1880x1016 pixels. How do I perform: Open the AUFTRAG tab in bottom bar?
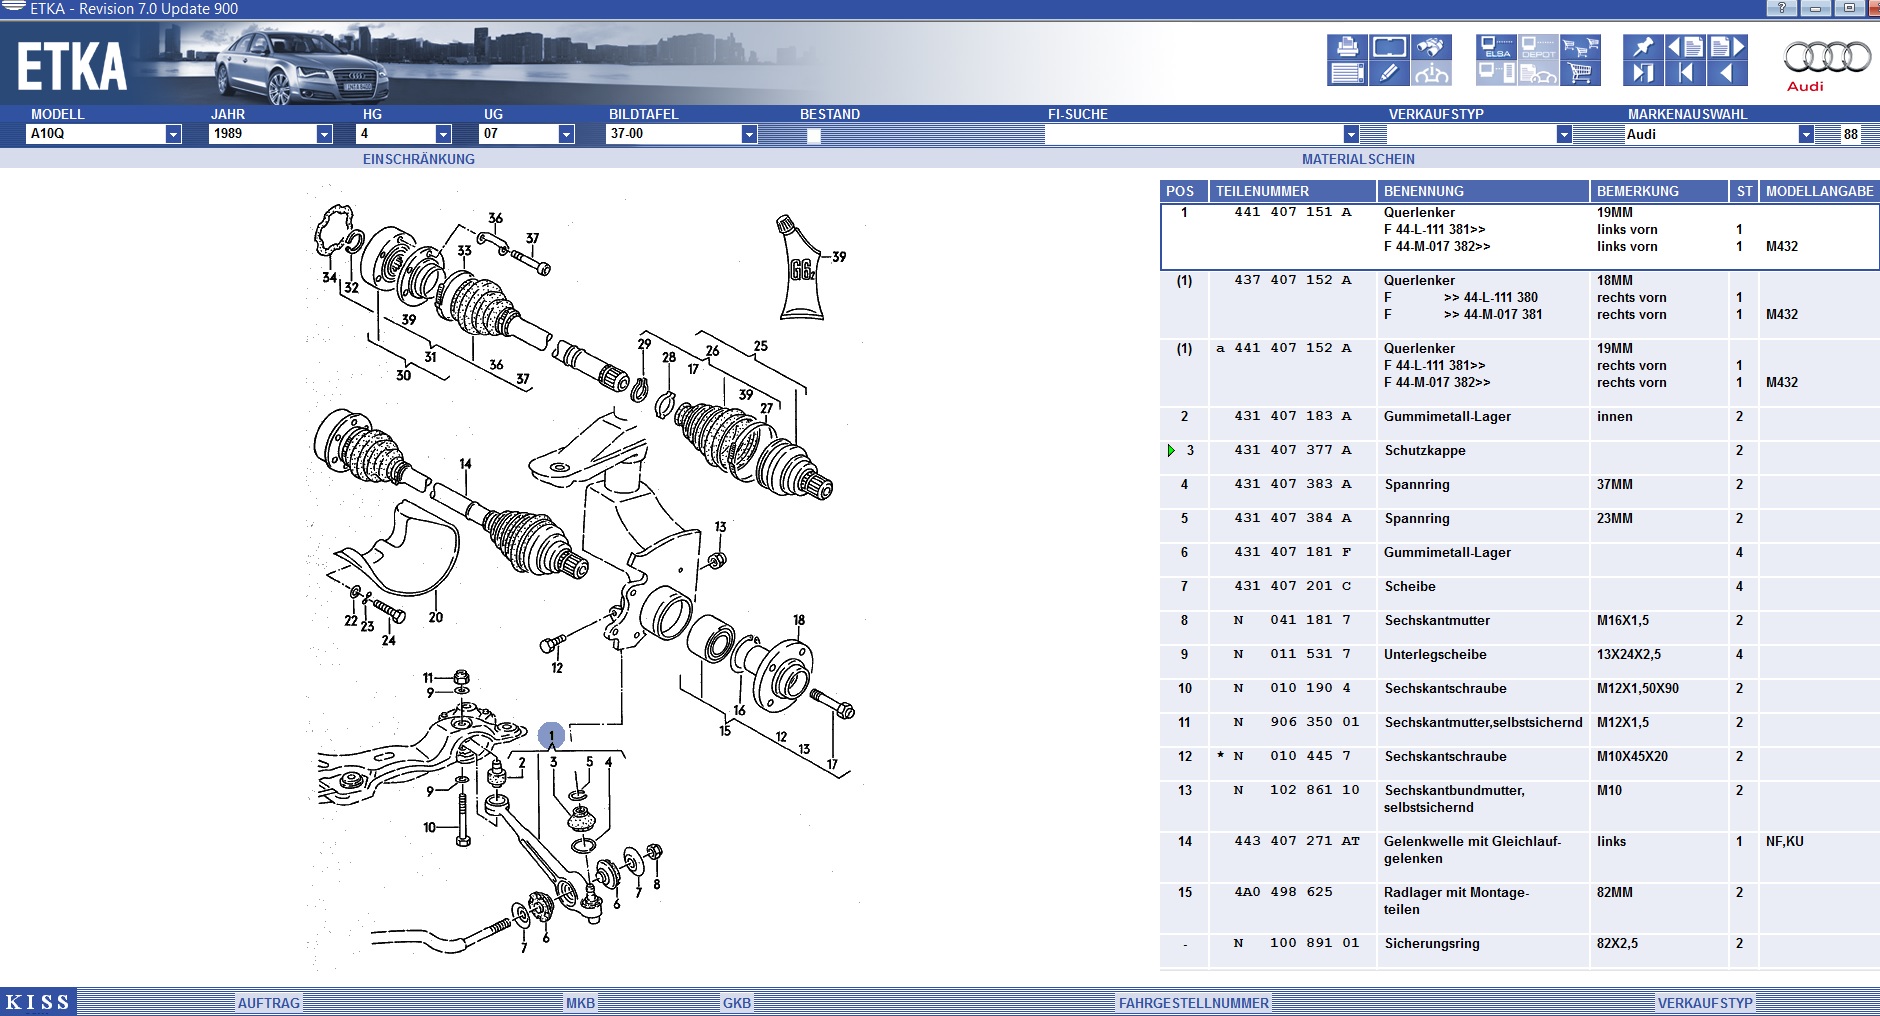click(268, 1003)
